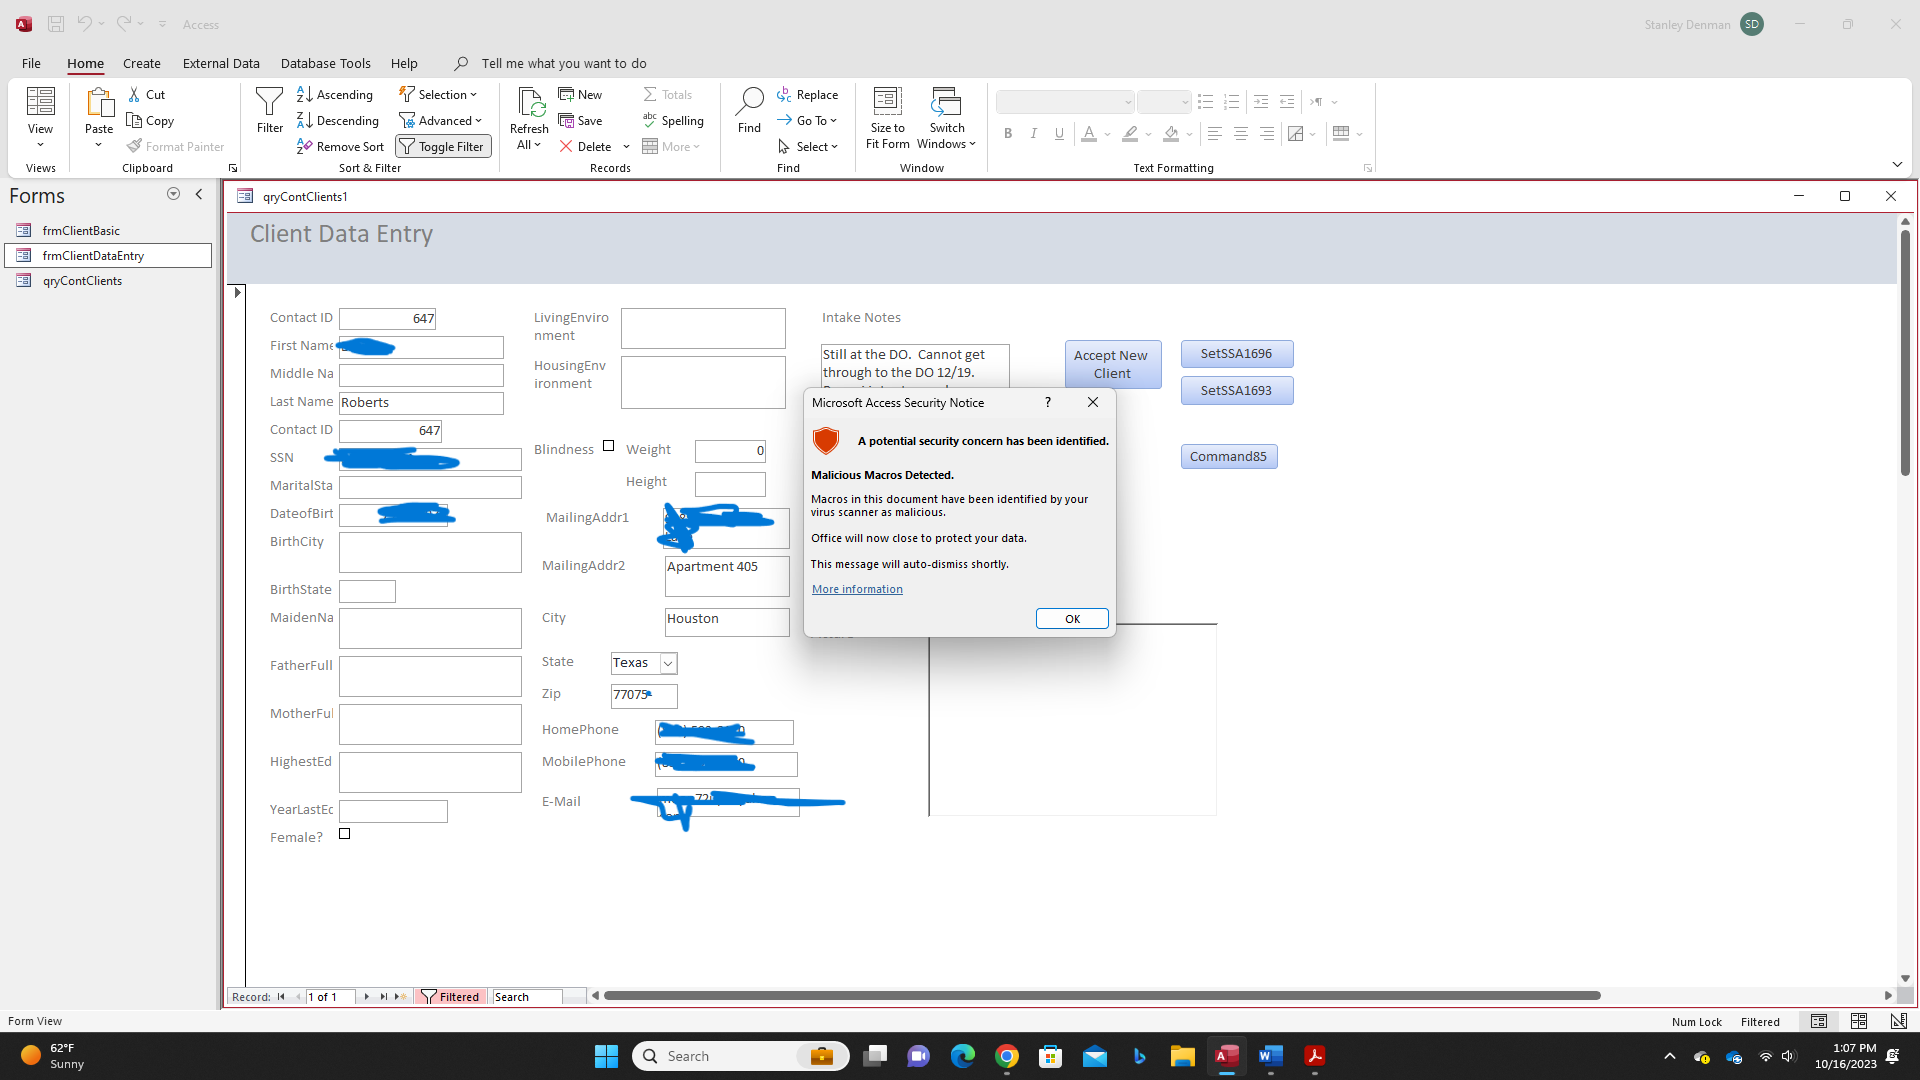Viewport: 1920px width, 1080px height.
Task: Open the State combo box dropdown
Action: [x=668, y=663]
